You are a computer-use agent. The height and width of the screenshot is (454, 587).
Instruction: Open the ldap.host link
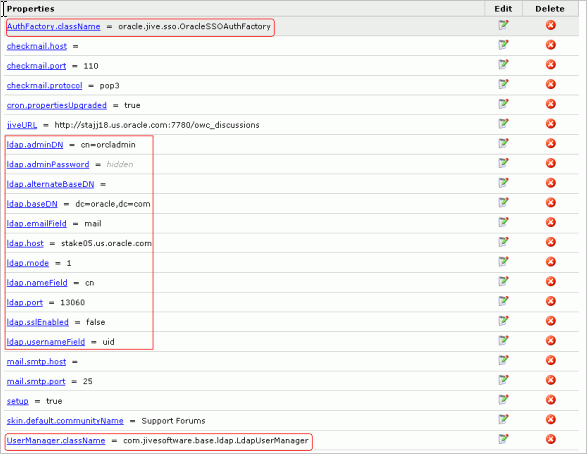point(25,243)
